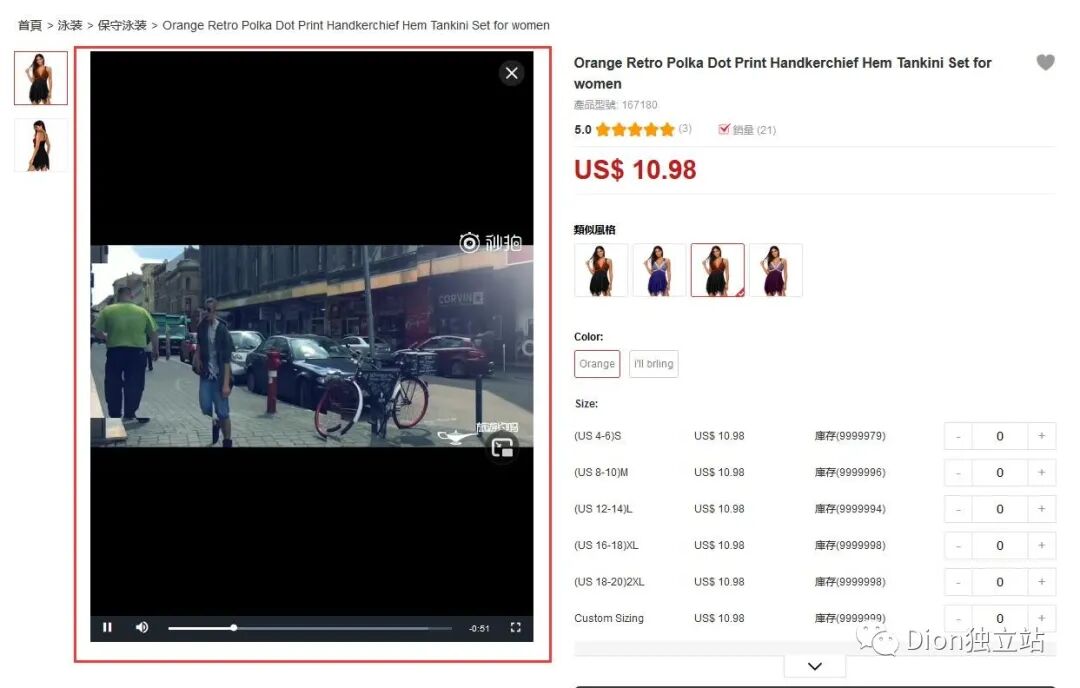Increase quantity for (US 12-14)L
The width and height of the screenshot is (1080, 688).
(1041, 509)
